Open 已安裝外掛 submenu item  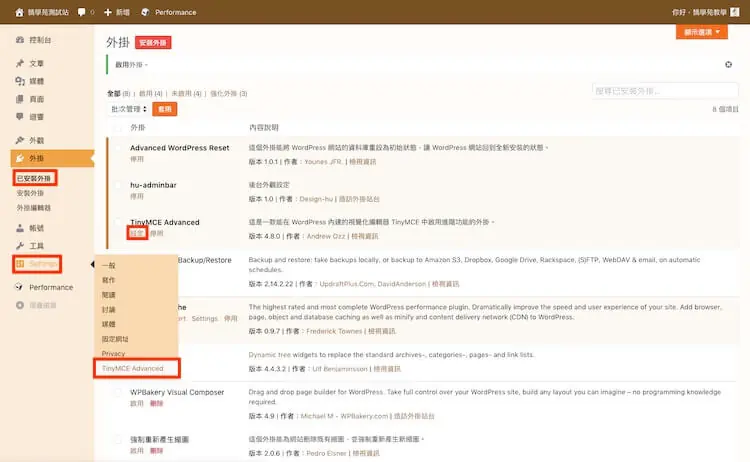pyautogui.click(x=33, y=178)
